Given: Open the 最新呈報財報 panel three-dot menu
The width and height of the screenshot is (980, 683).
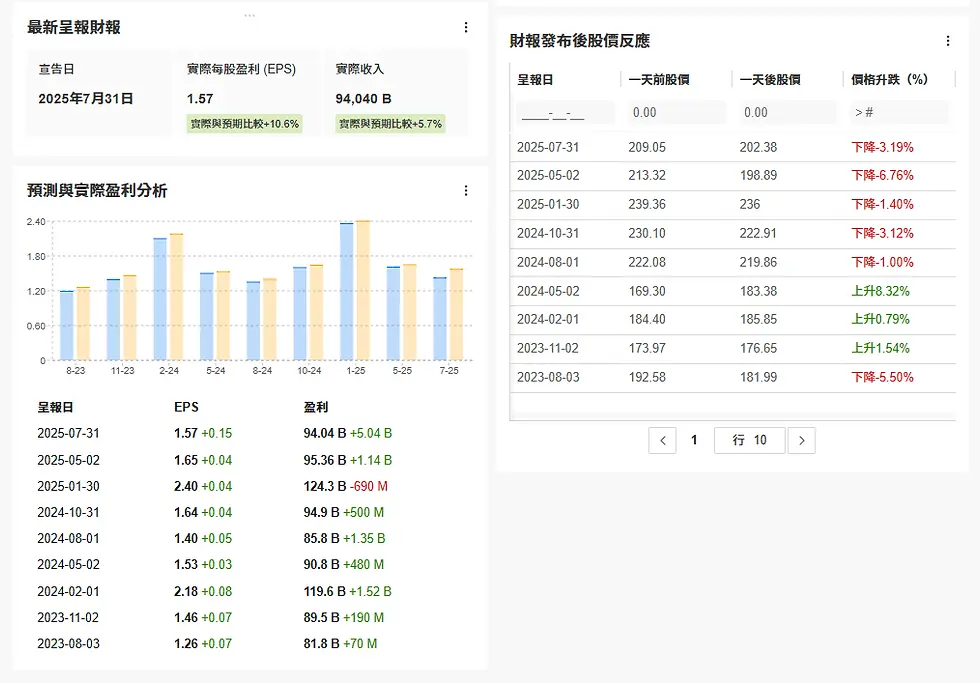Looking at the screenshot, I should 466,27.
